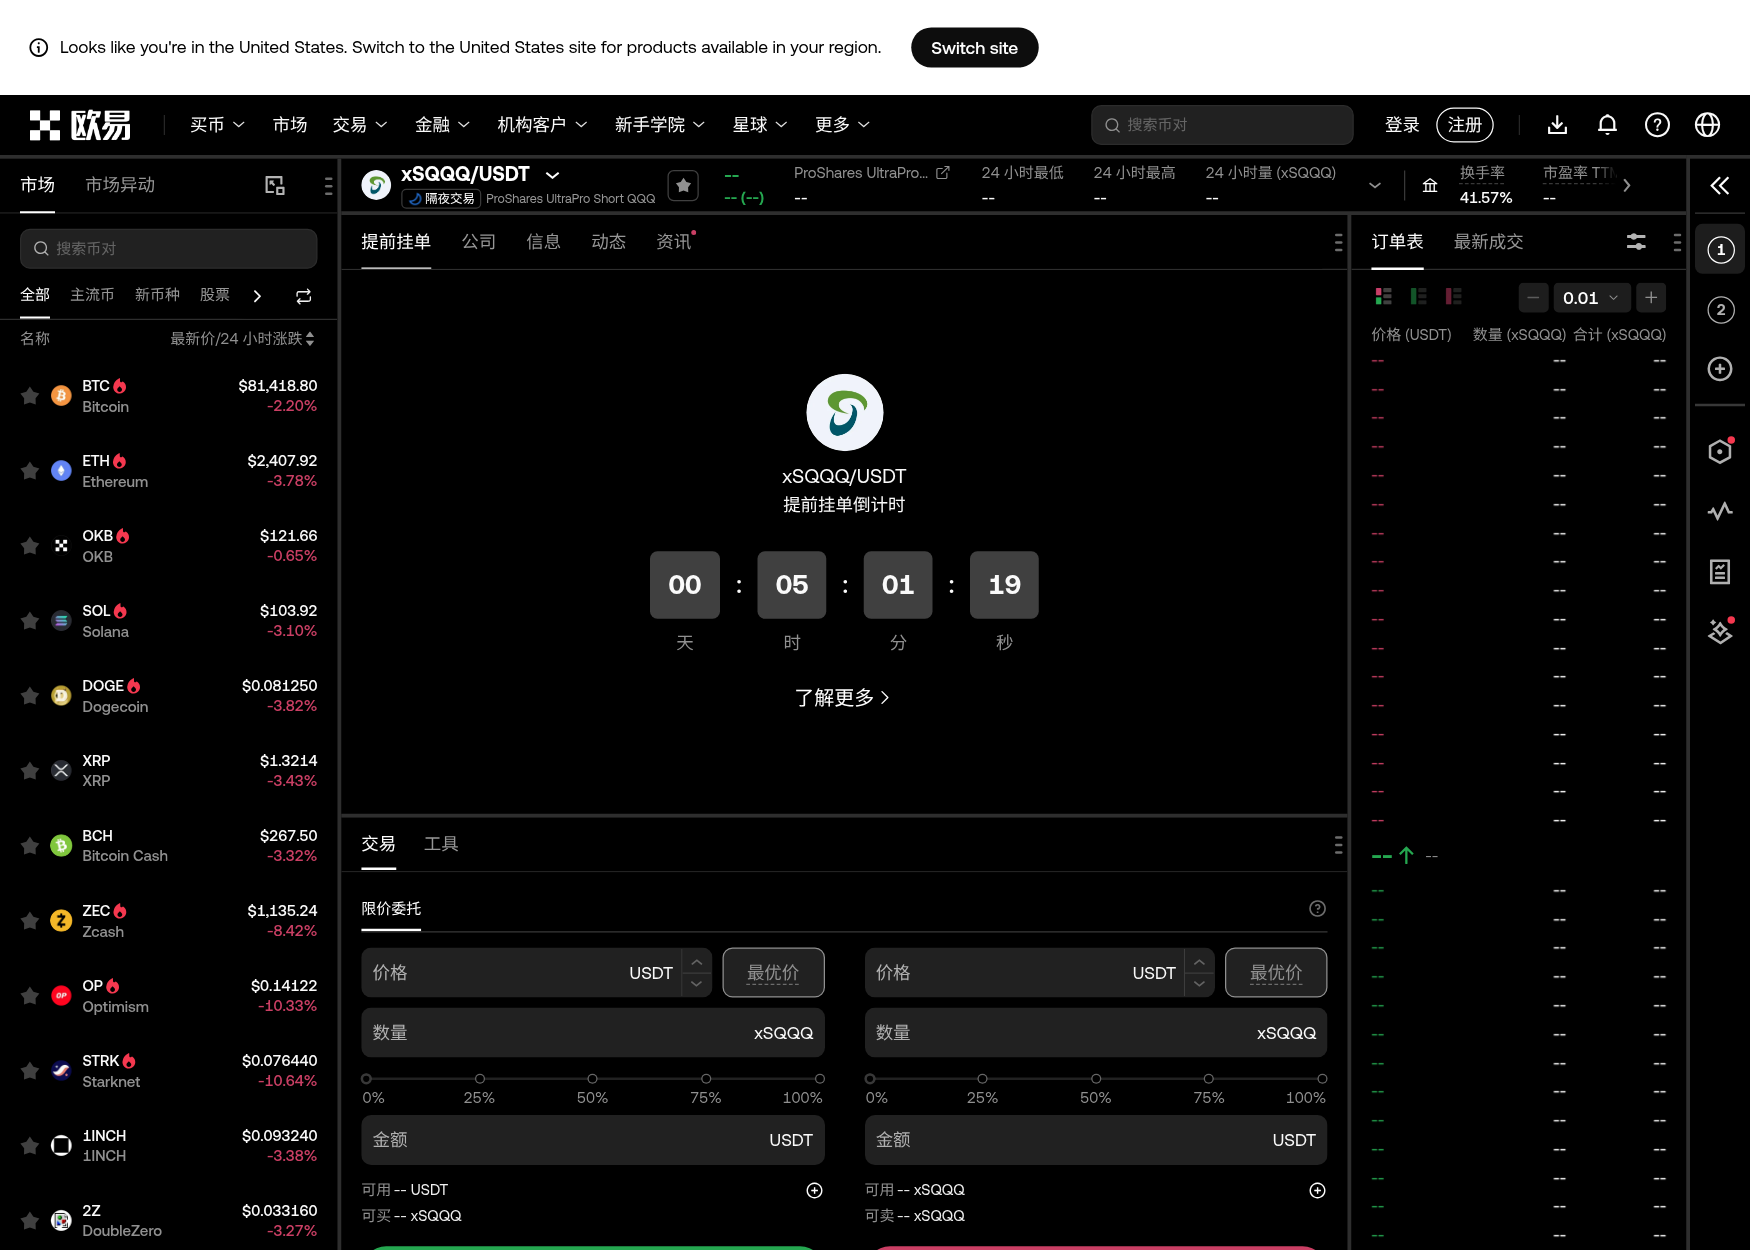Pop out the market panel icon
The height and width of the screenshot is (1250, 1750).
[x=275, y=185]
